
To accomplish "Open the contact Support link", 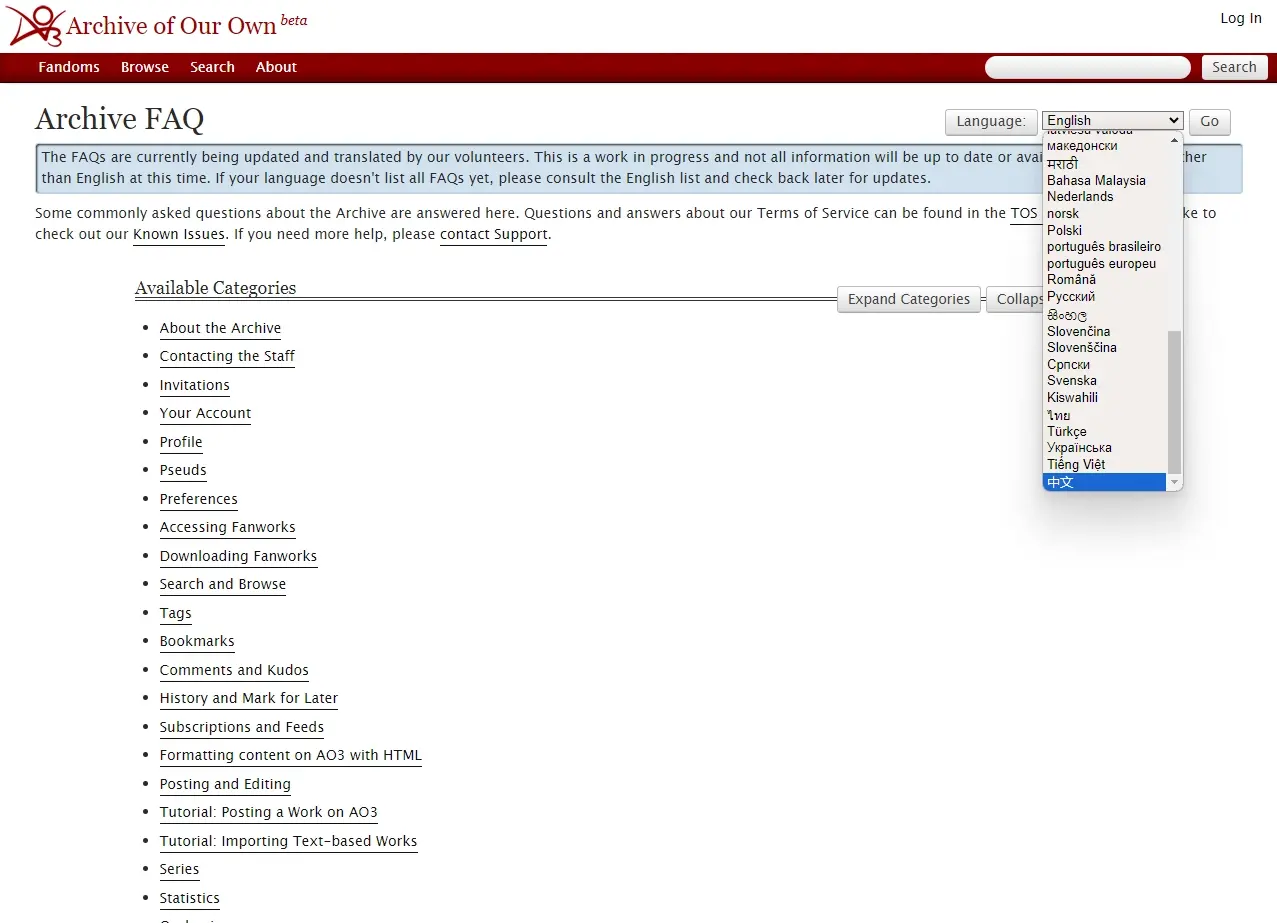I will 493,234.
